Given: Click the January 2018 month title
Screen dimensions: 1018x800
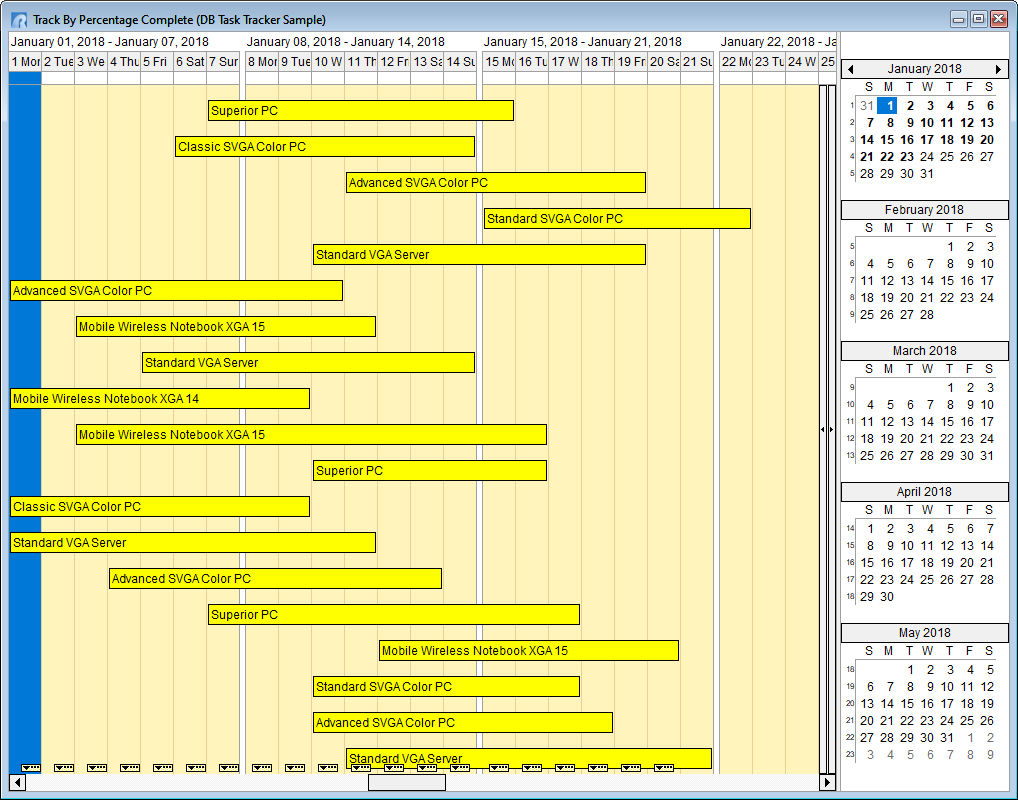Looking at the screenshot, I should coord(925,69).
